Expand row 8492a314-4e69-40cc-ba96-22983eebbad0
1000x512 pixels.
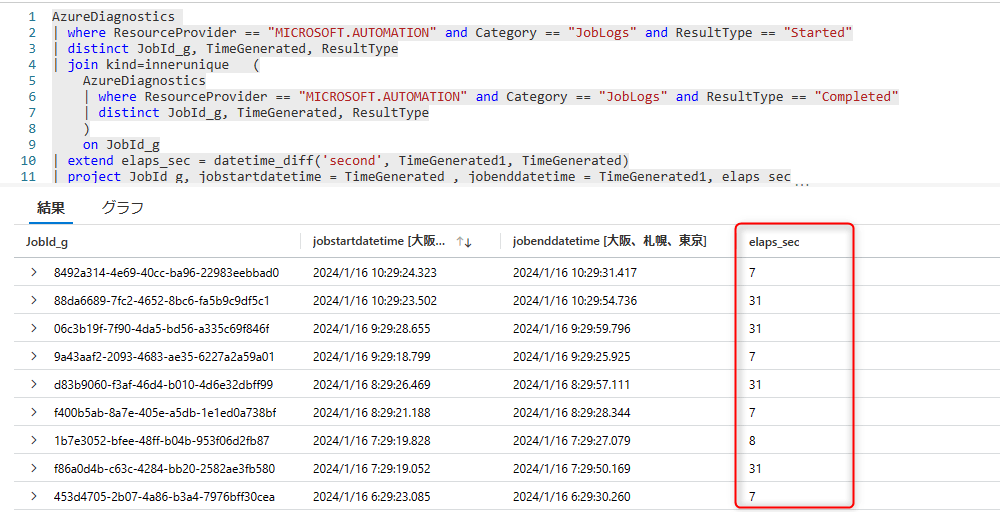click(34, 272)
